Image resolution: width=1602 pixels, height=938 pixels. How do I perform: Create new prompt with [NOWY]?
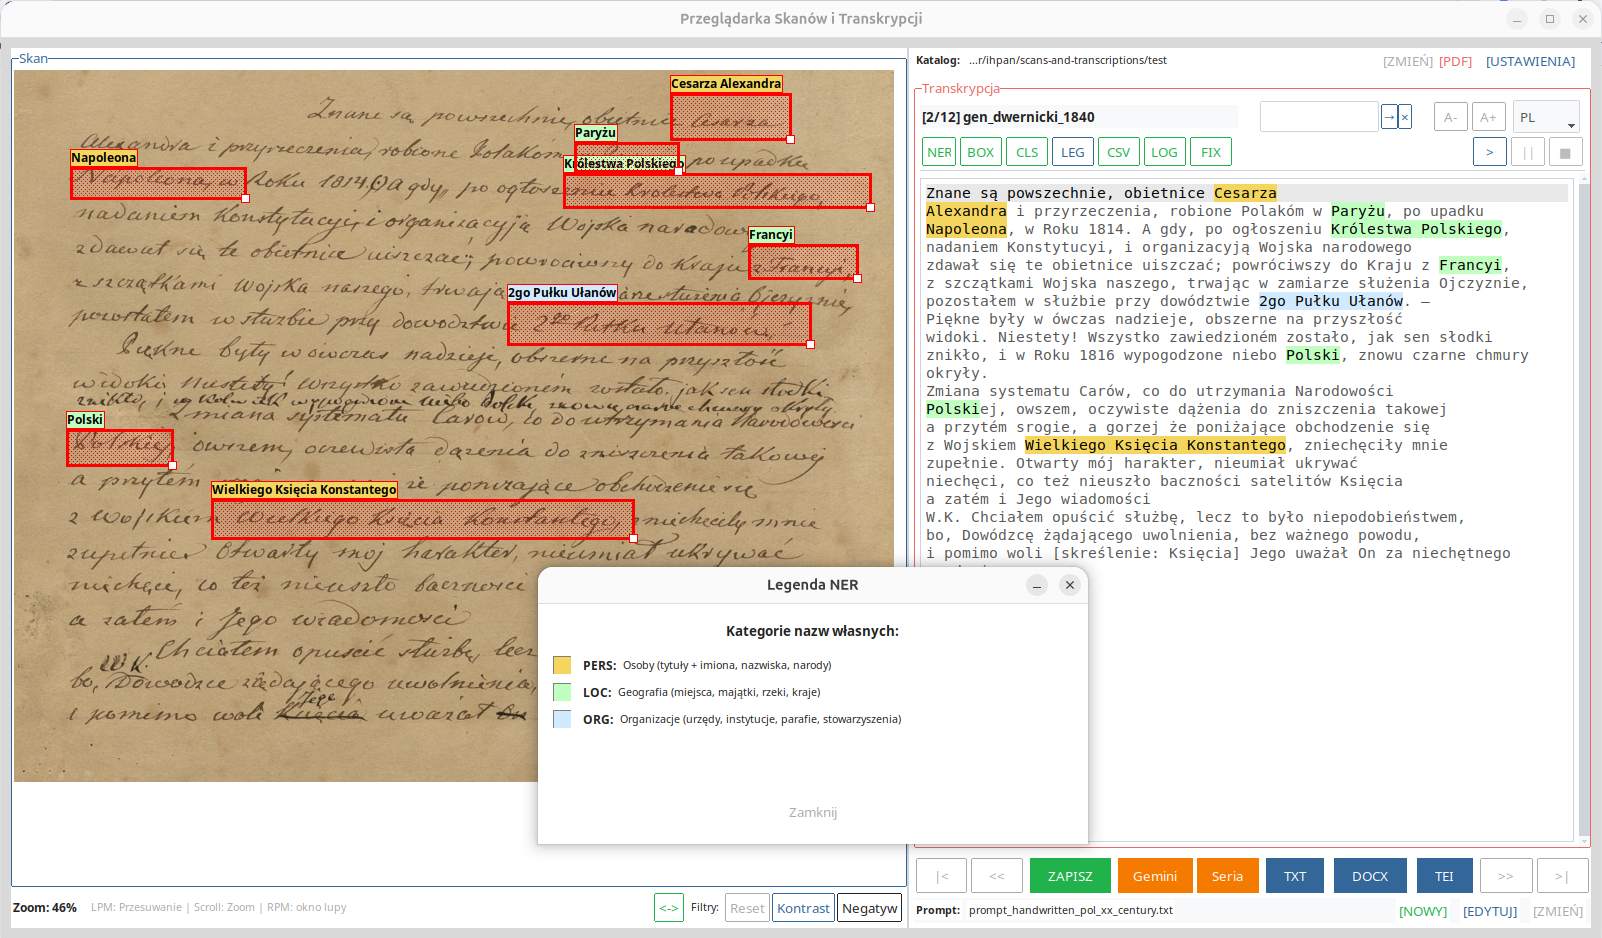click(x=1423, y=911)
